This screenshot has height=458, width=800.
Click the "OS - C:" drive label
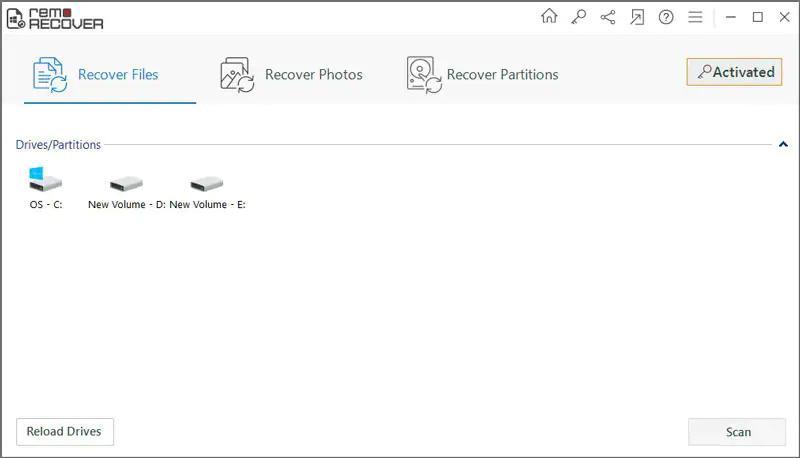click(x=46, y=205)
